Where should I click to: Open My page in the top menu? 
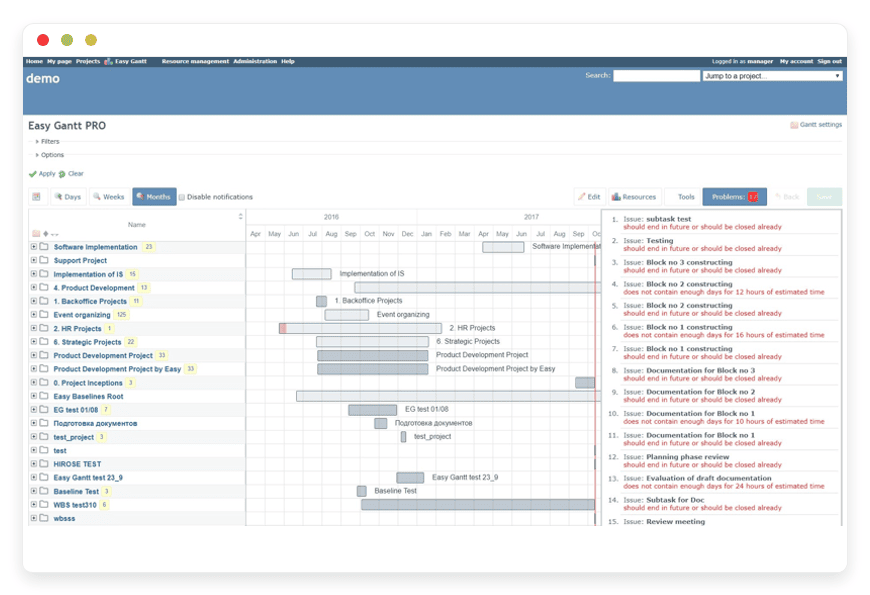point(59,62)
